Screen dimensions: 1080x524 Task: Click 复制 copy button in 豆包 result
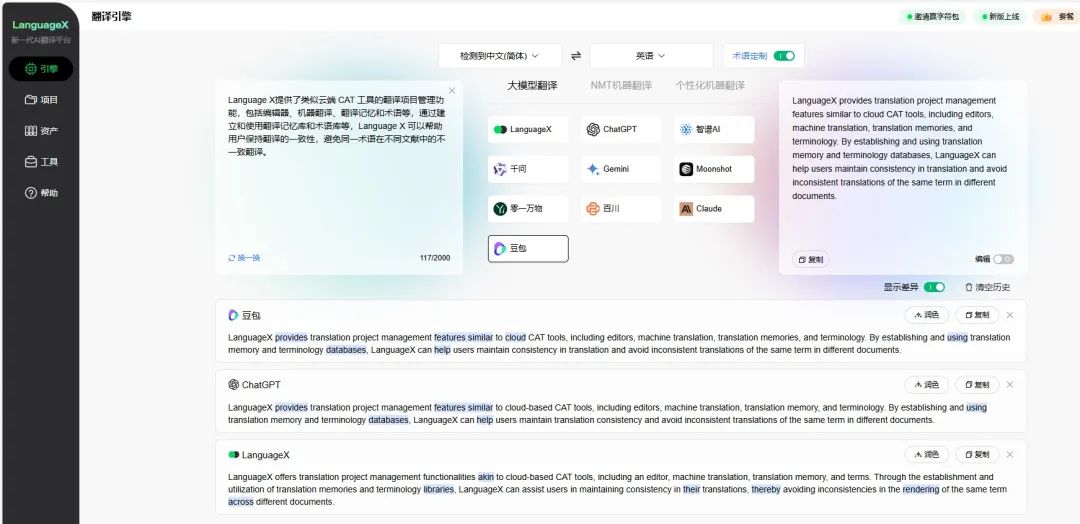point(977,315)
